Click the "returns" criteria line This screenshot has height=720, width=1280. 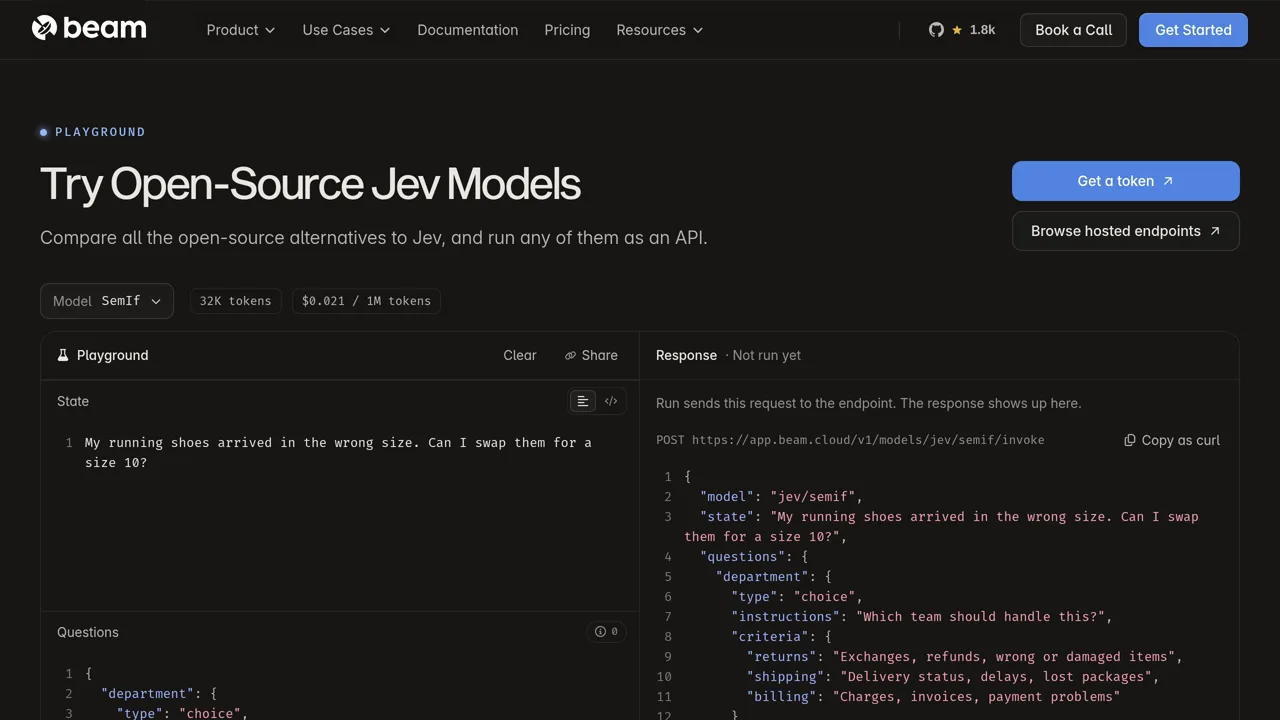click(965, 657)
